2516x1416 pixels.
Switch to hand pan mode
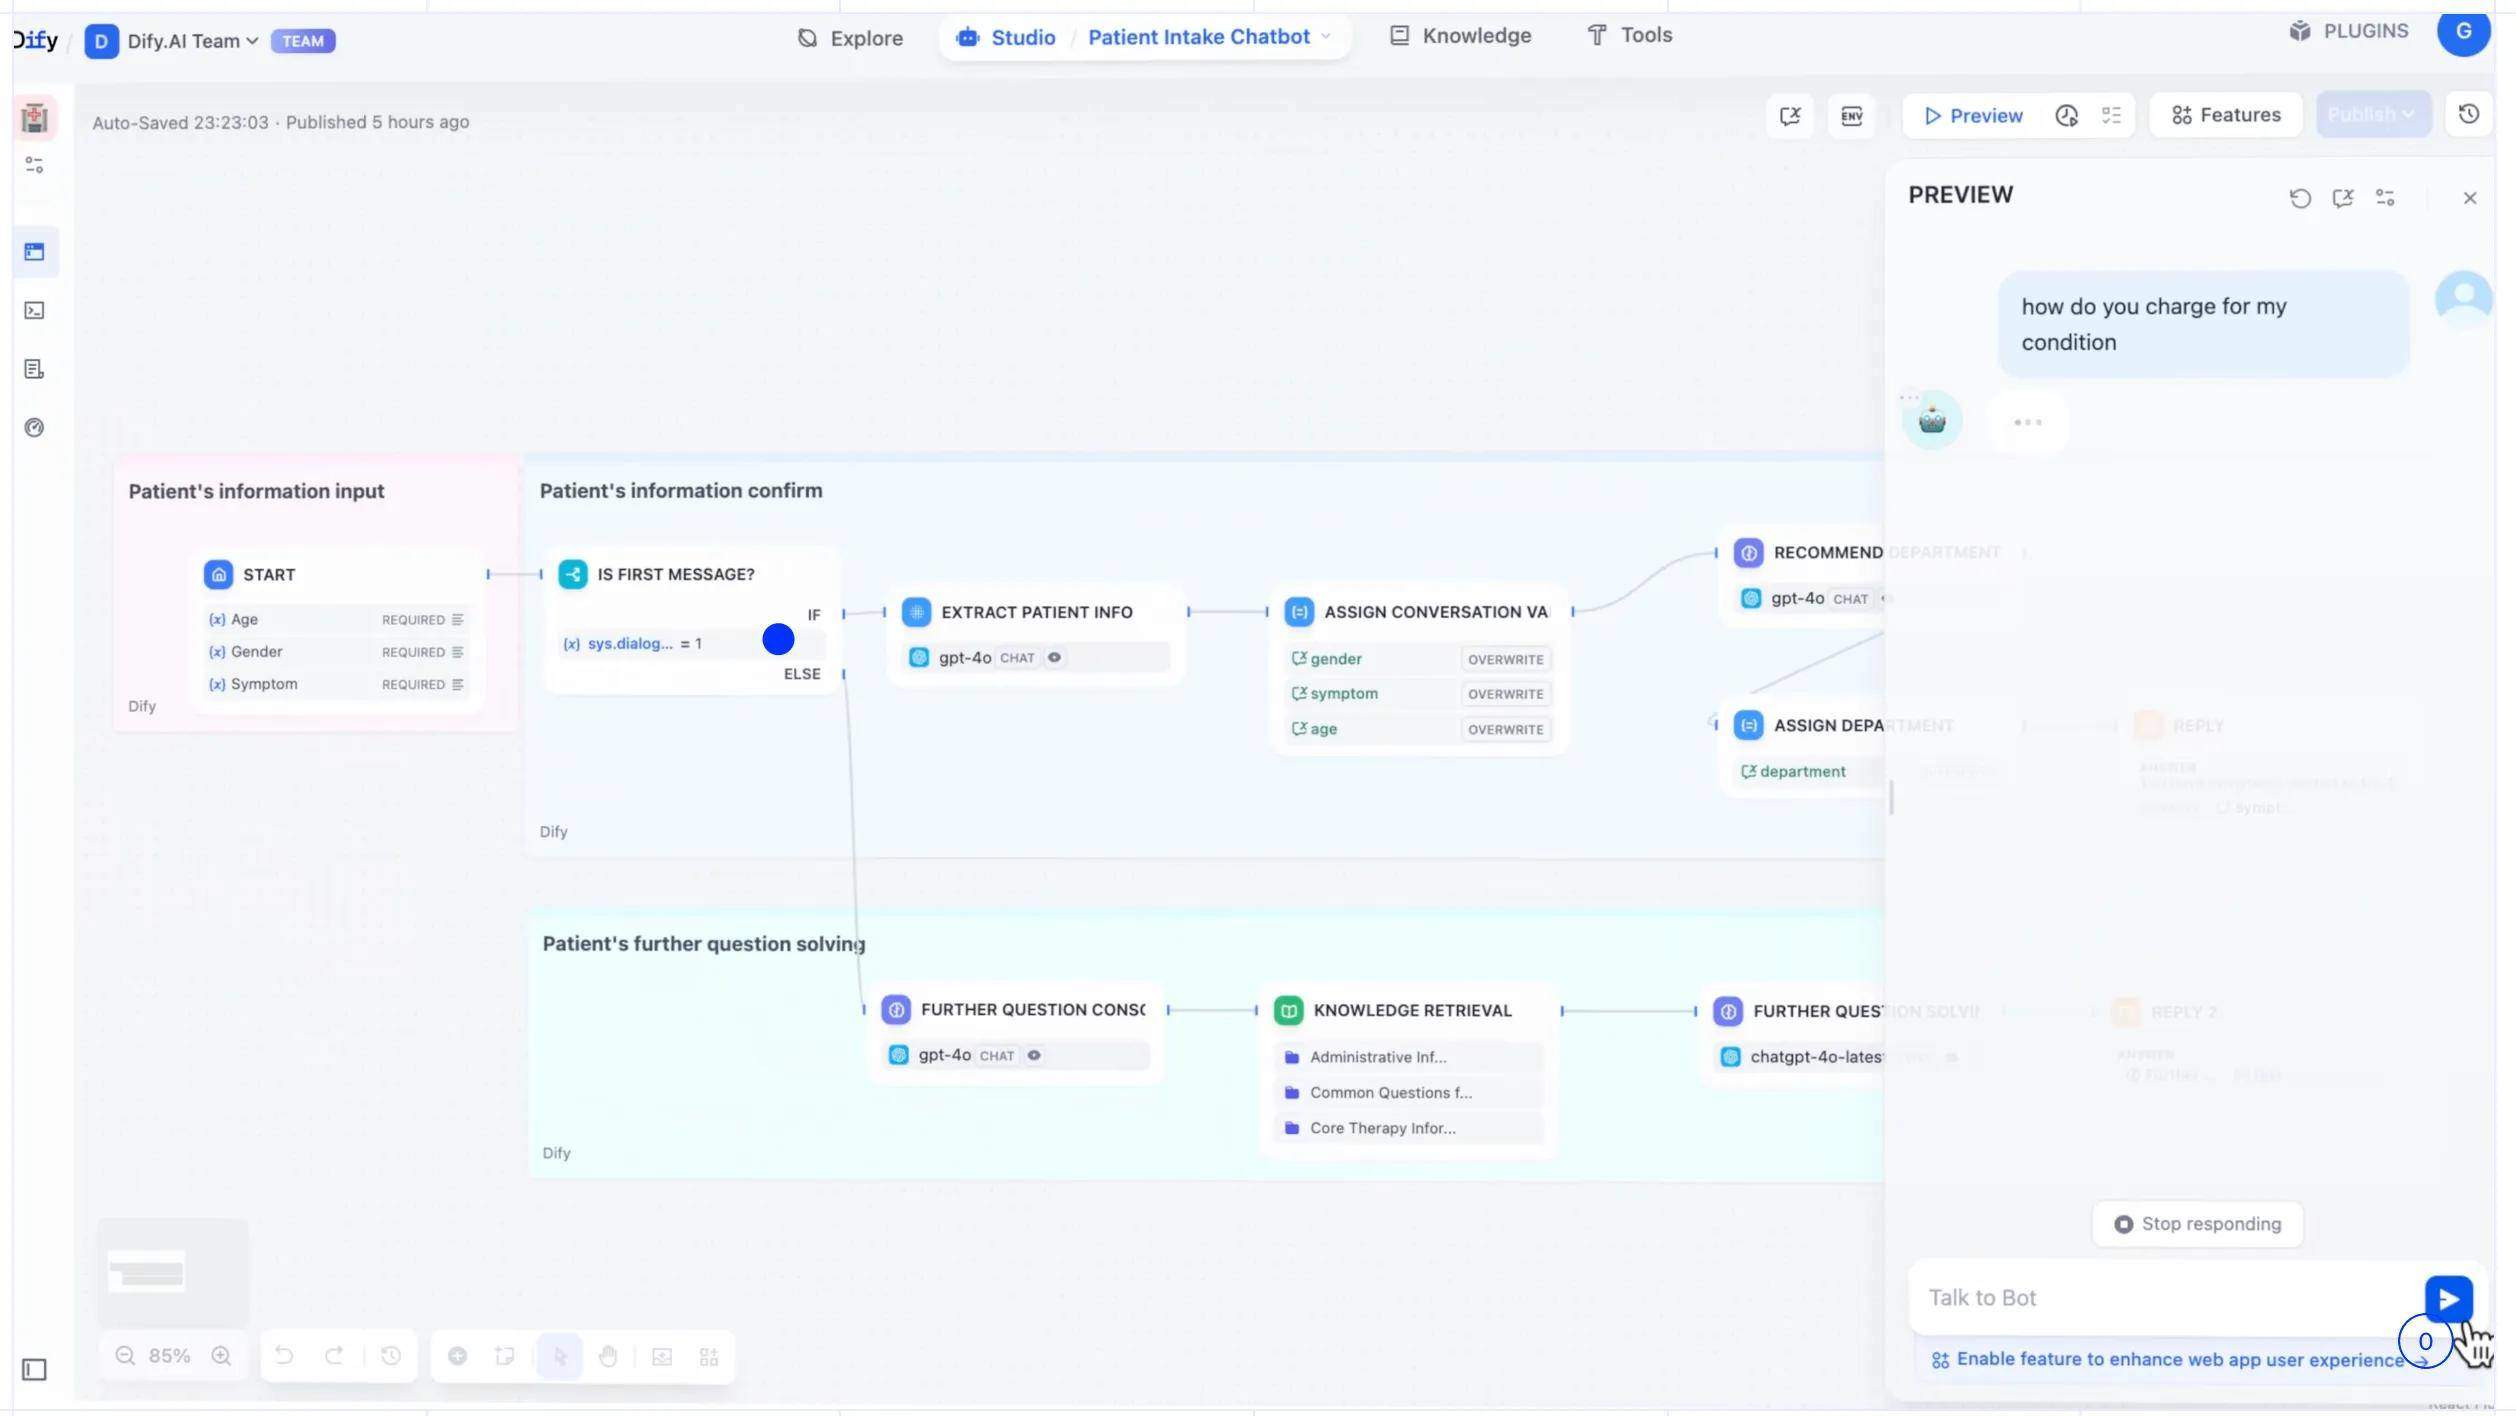coord(608,1356)
